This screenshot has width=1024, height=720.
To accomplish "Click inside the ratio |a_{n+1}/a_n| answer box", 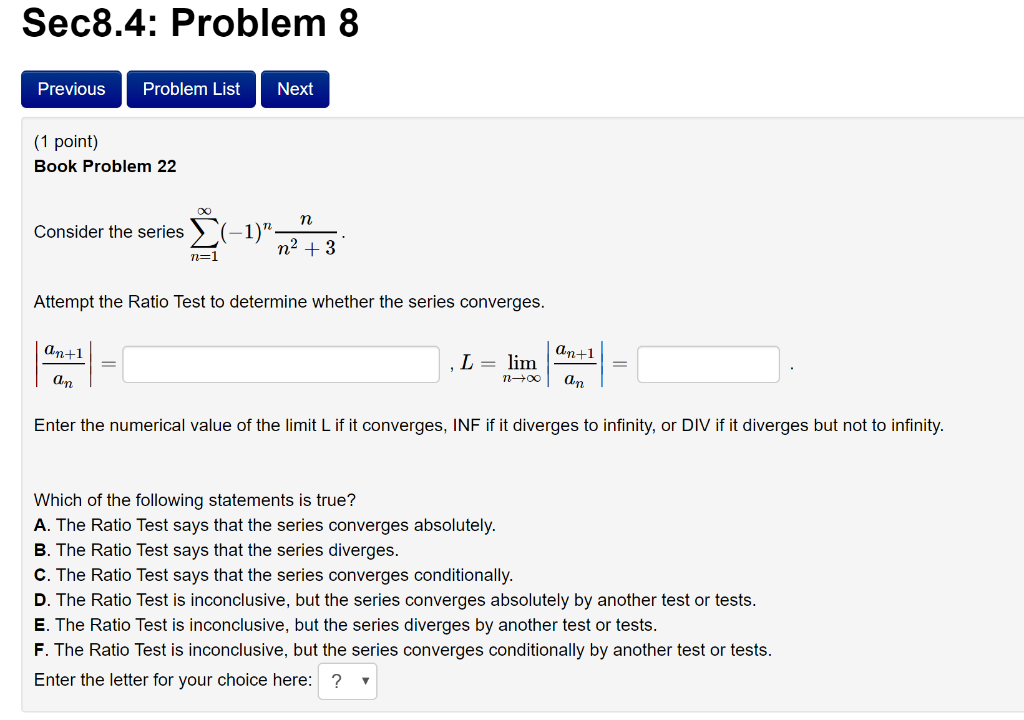I will [280, 364].
